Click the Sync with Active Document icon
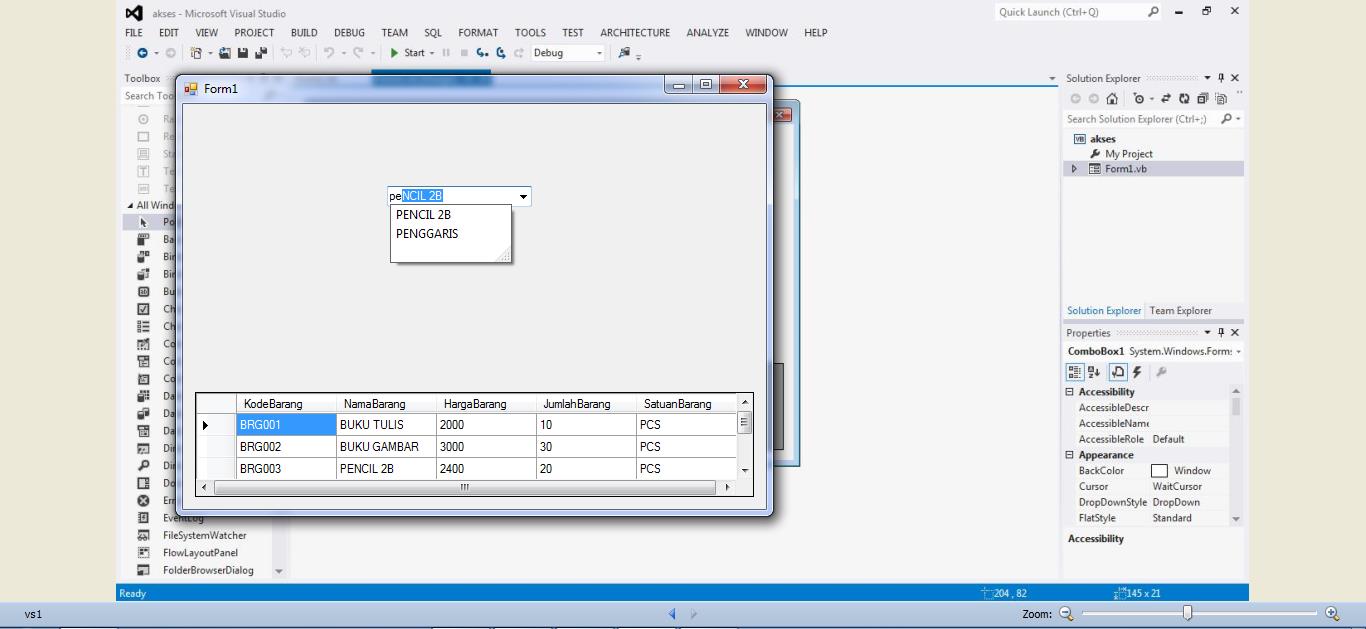Screen dimensions: 1366x629 [1166, 99]
